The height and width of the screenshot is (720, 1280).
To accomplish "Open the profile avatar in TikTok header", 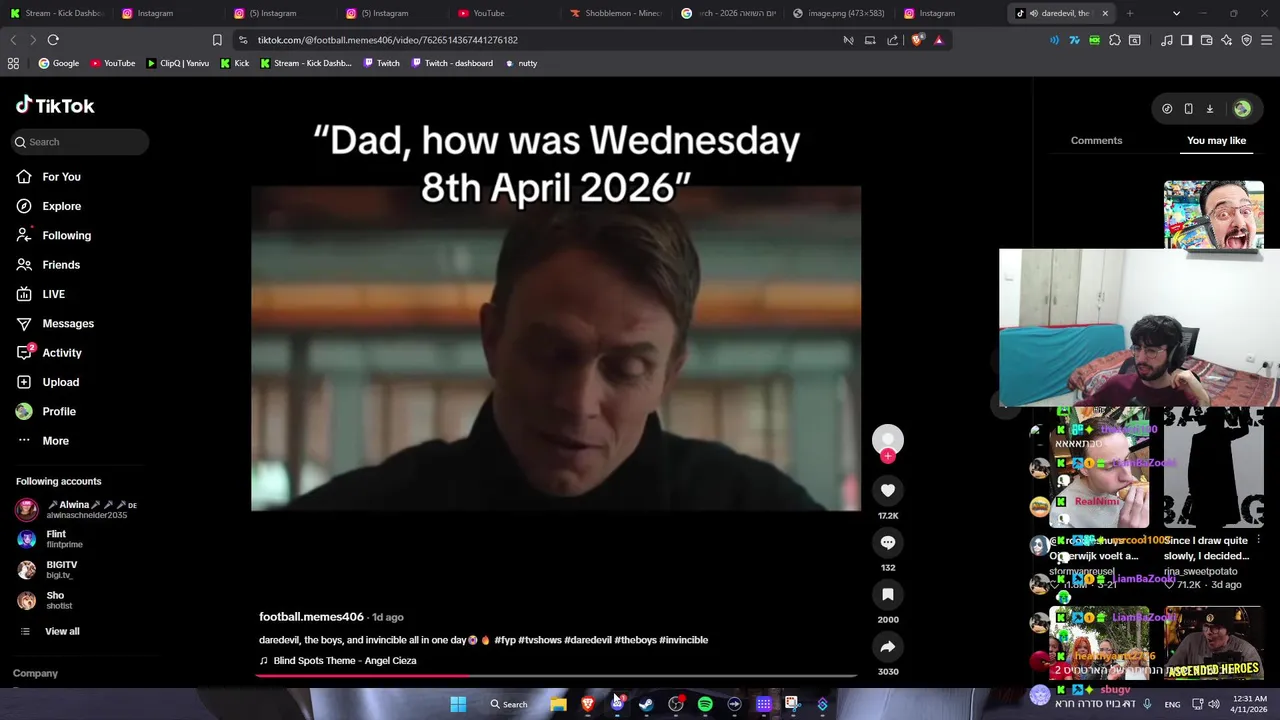I will 1242,109.
